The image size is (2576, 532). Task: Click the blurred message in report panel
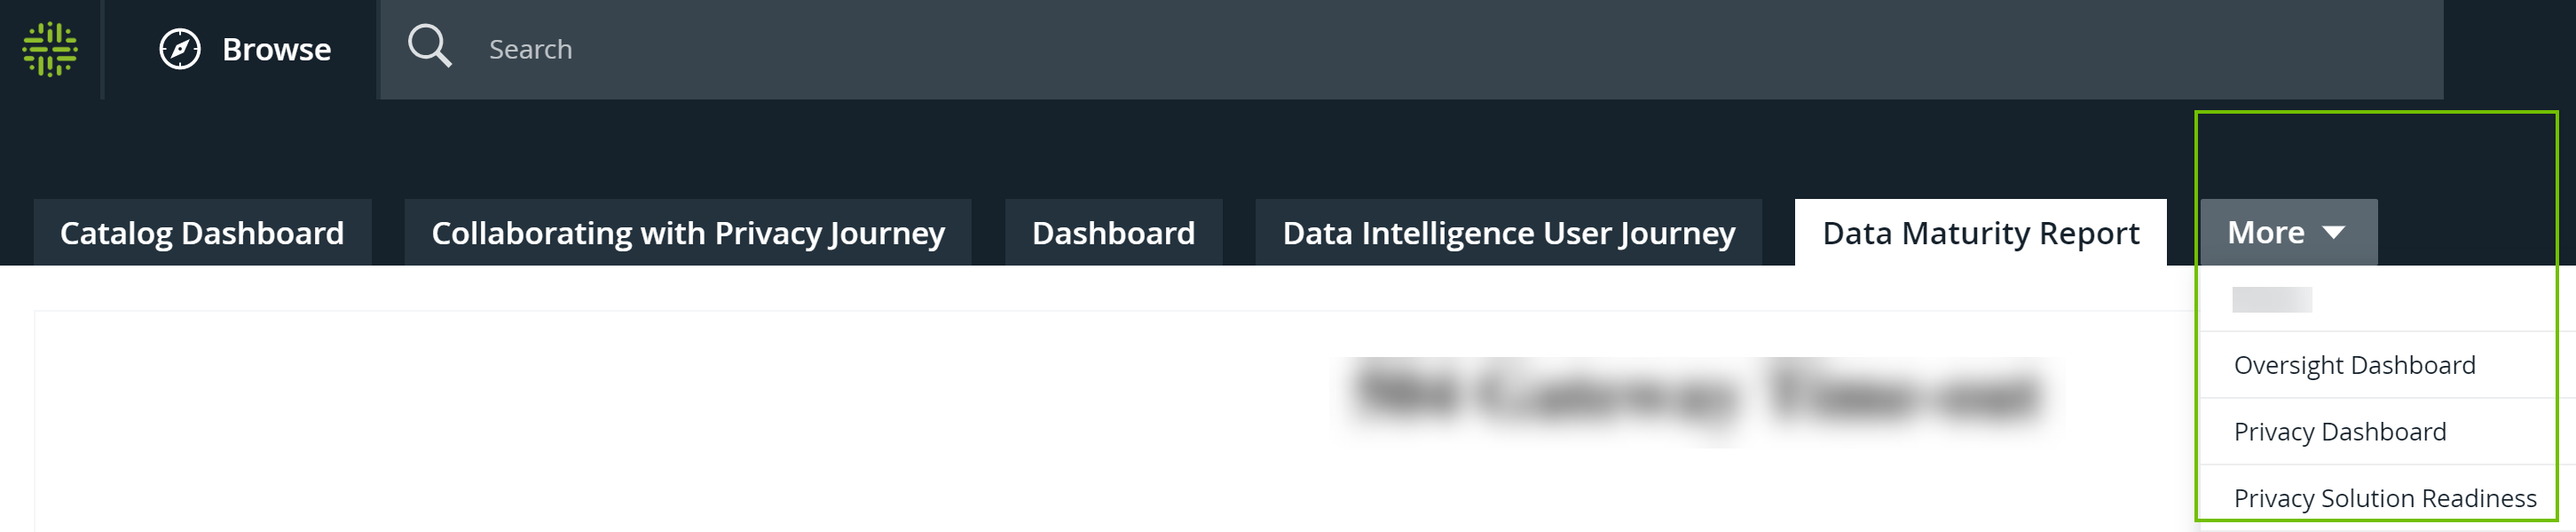[1696, 393]
